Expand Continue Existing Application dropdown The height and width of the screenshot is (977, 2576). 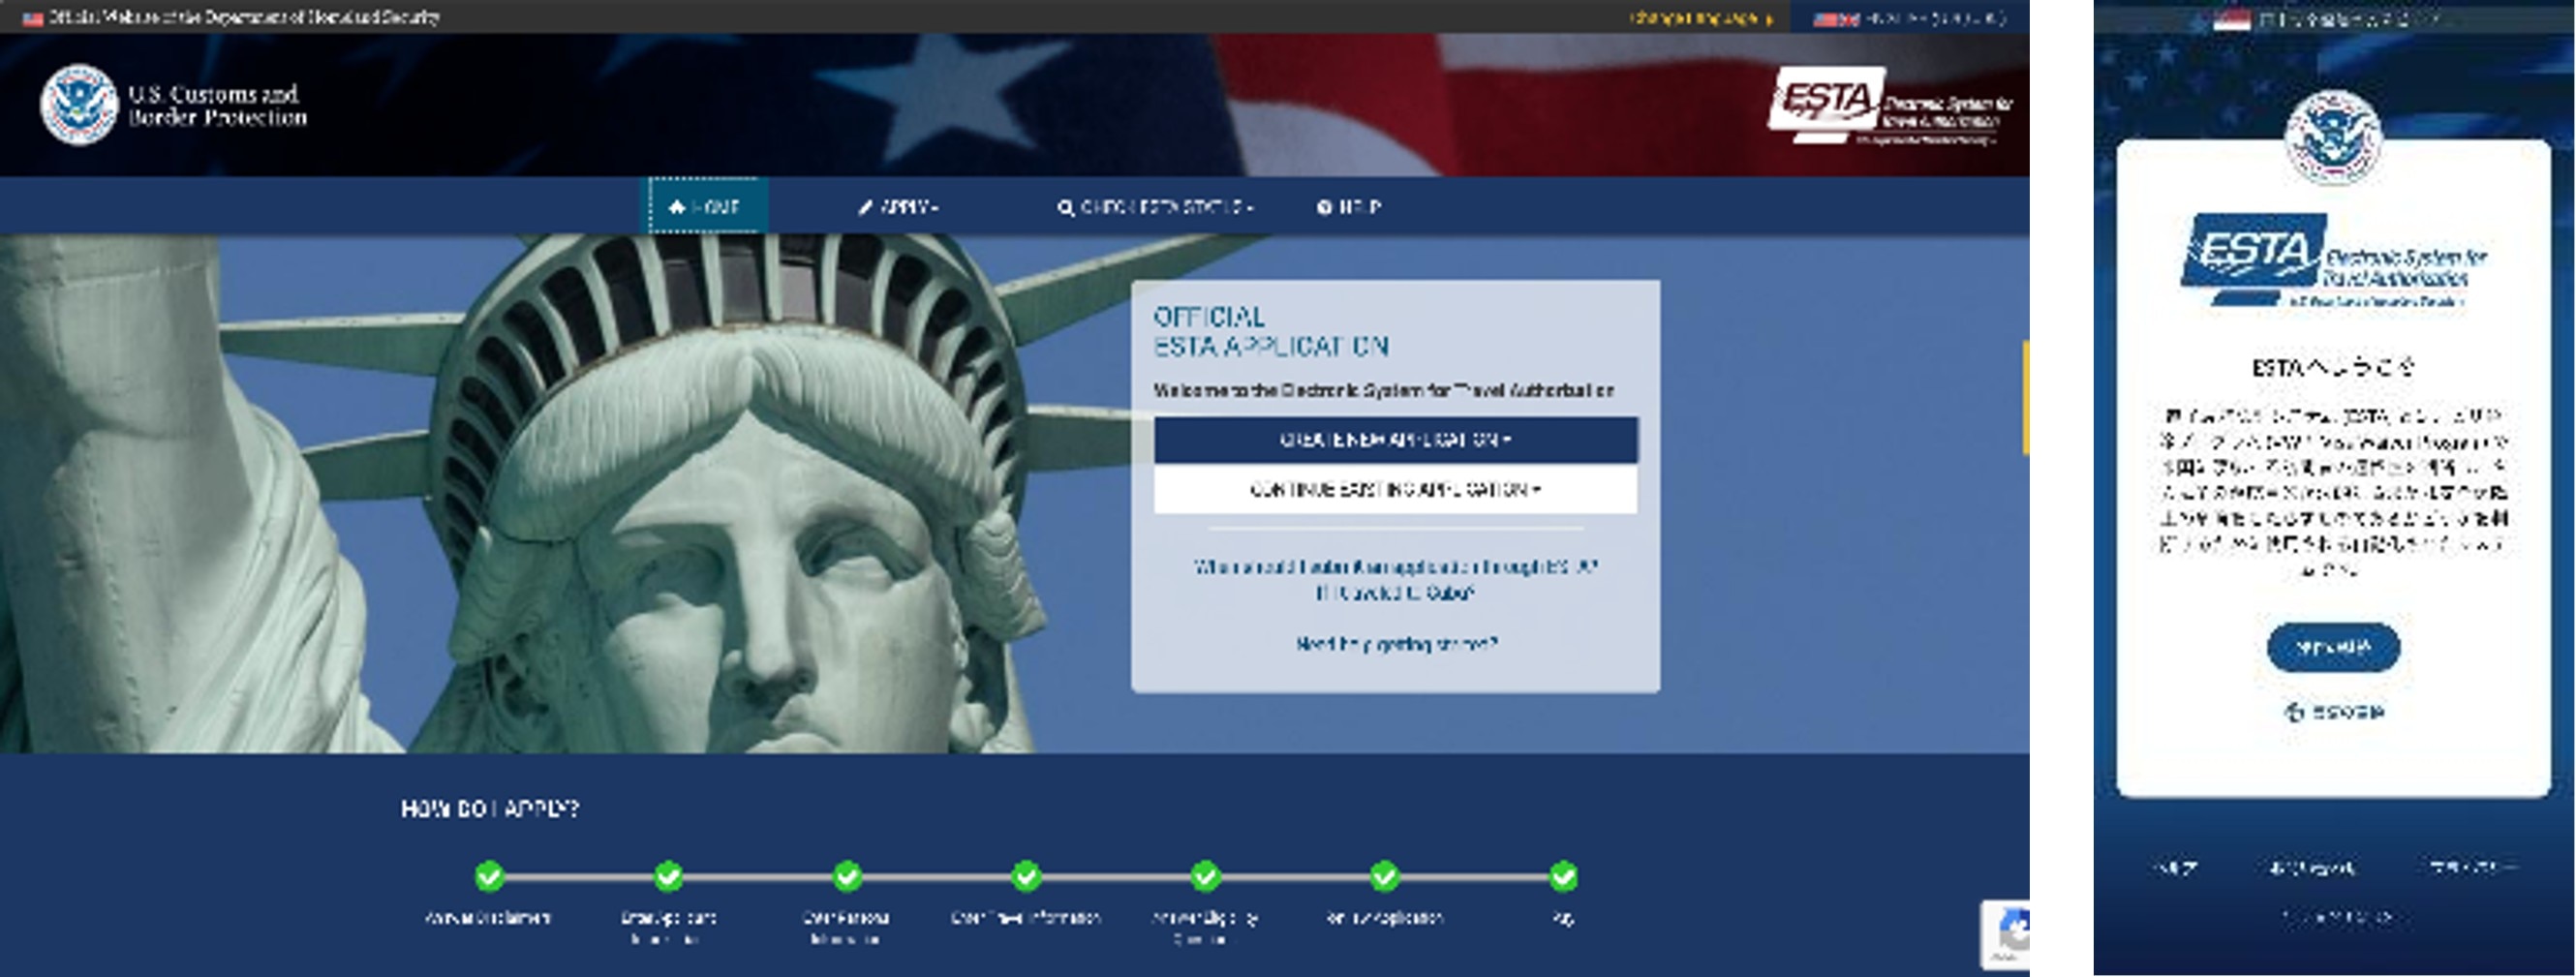click(1395, 490)
